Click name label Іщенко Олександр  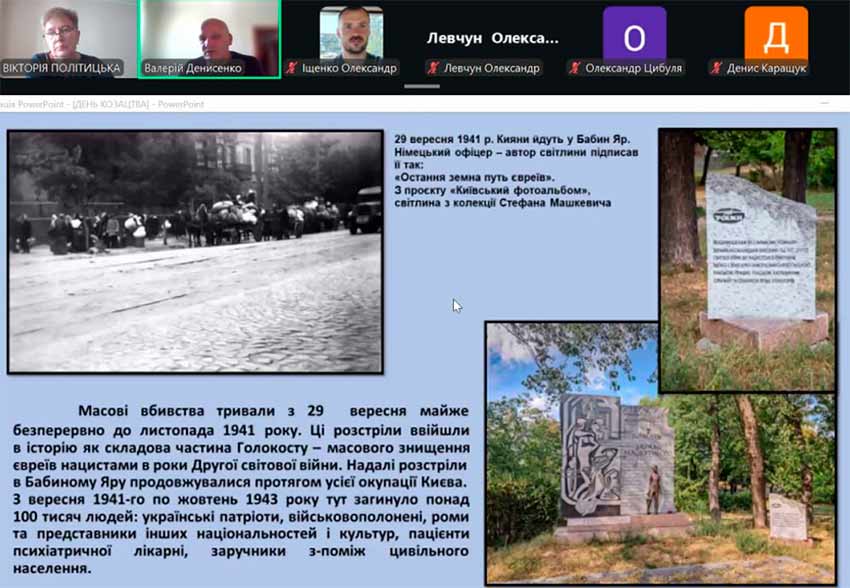pos(349,68)
